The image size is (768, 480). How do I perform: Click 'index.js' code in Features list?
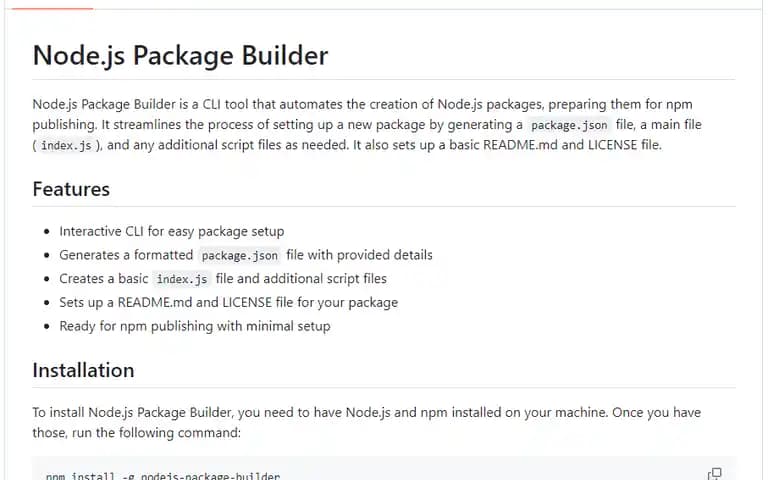[182, 279]
